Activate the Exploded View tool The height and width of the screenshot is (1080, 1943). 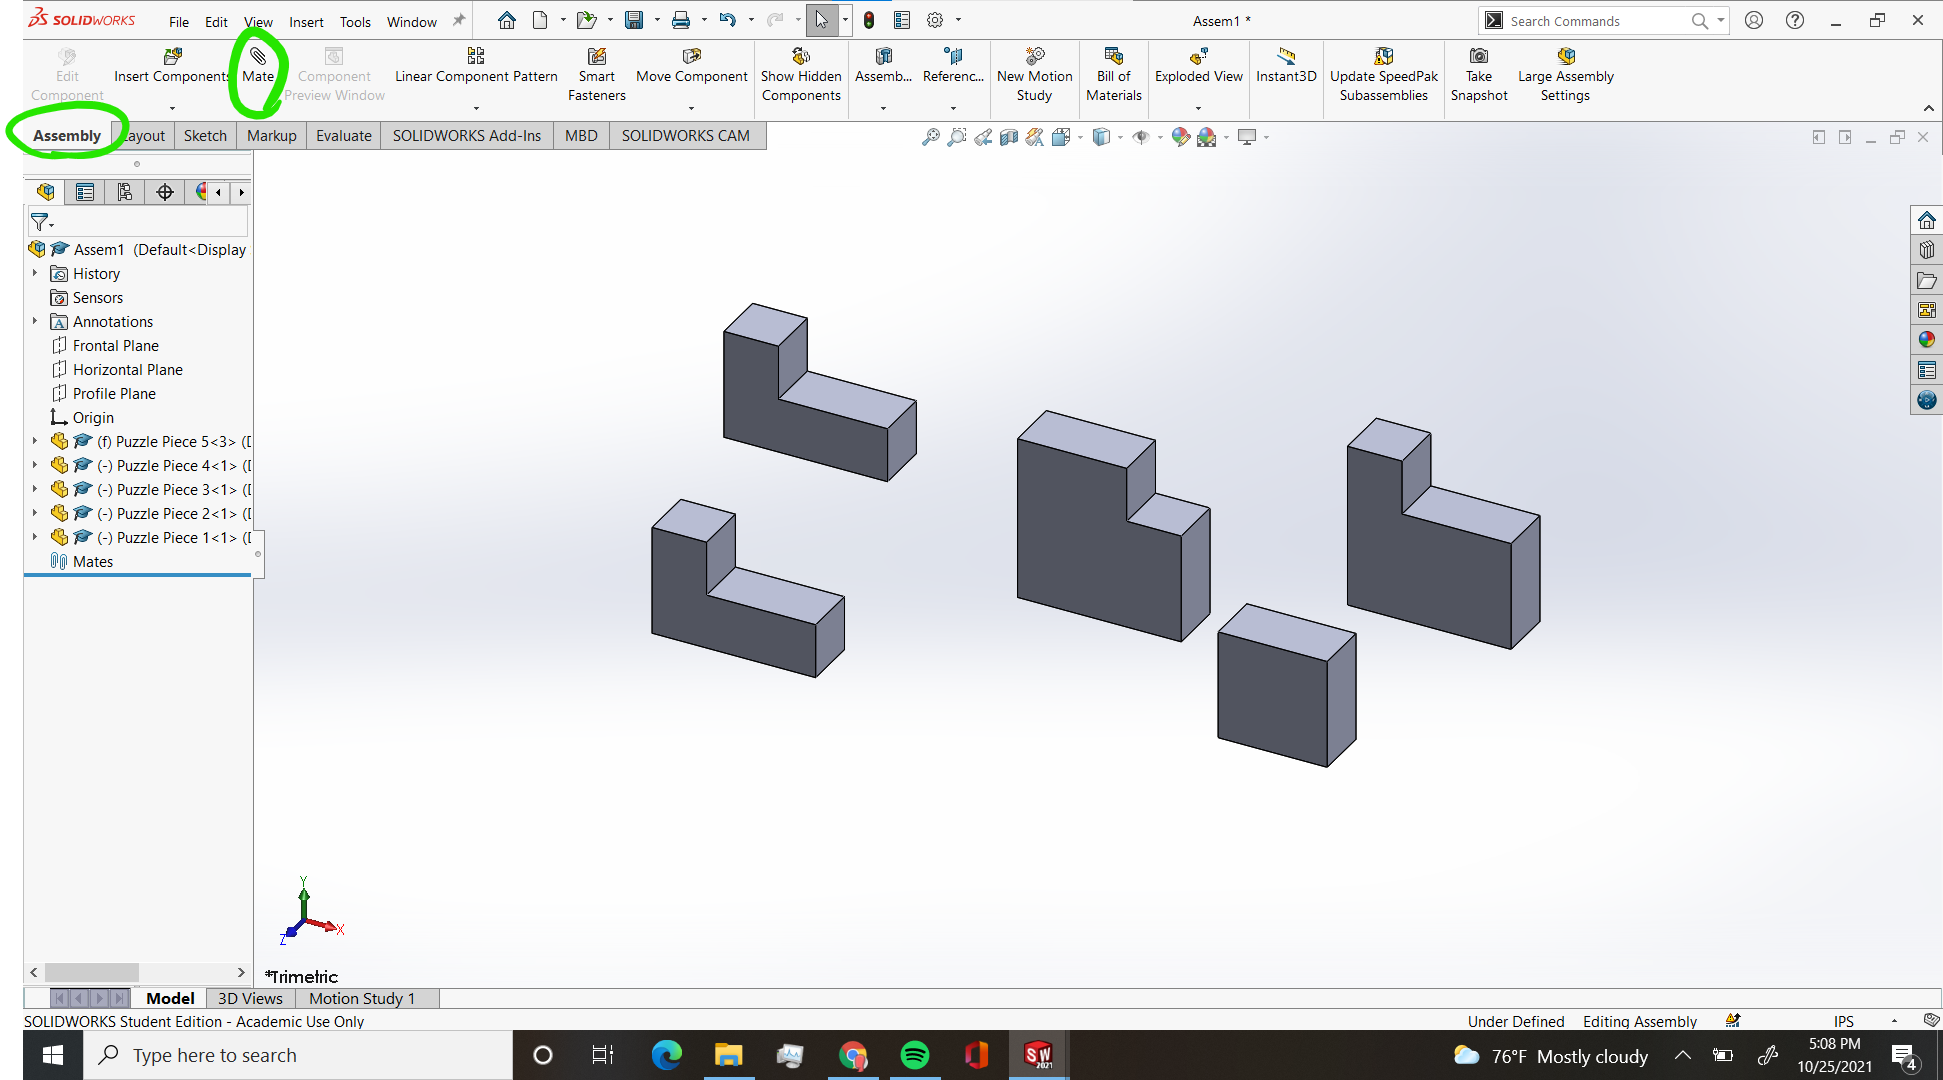tap(1198, 70)
